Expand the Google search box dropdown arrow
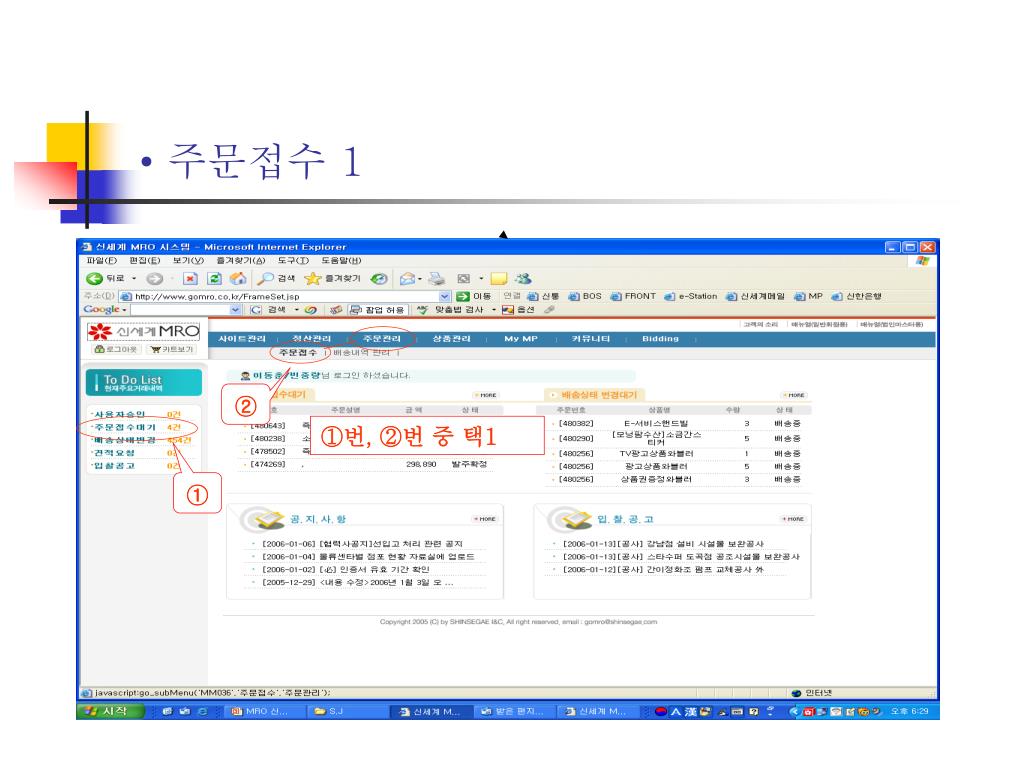 (236, 310)
